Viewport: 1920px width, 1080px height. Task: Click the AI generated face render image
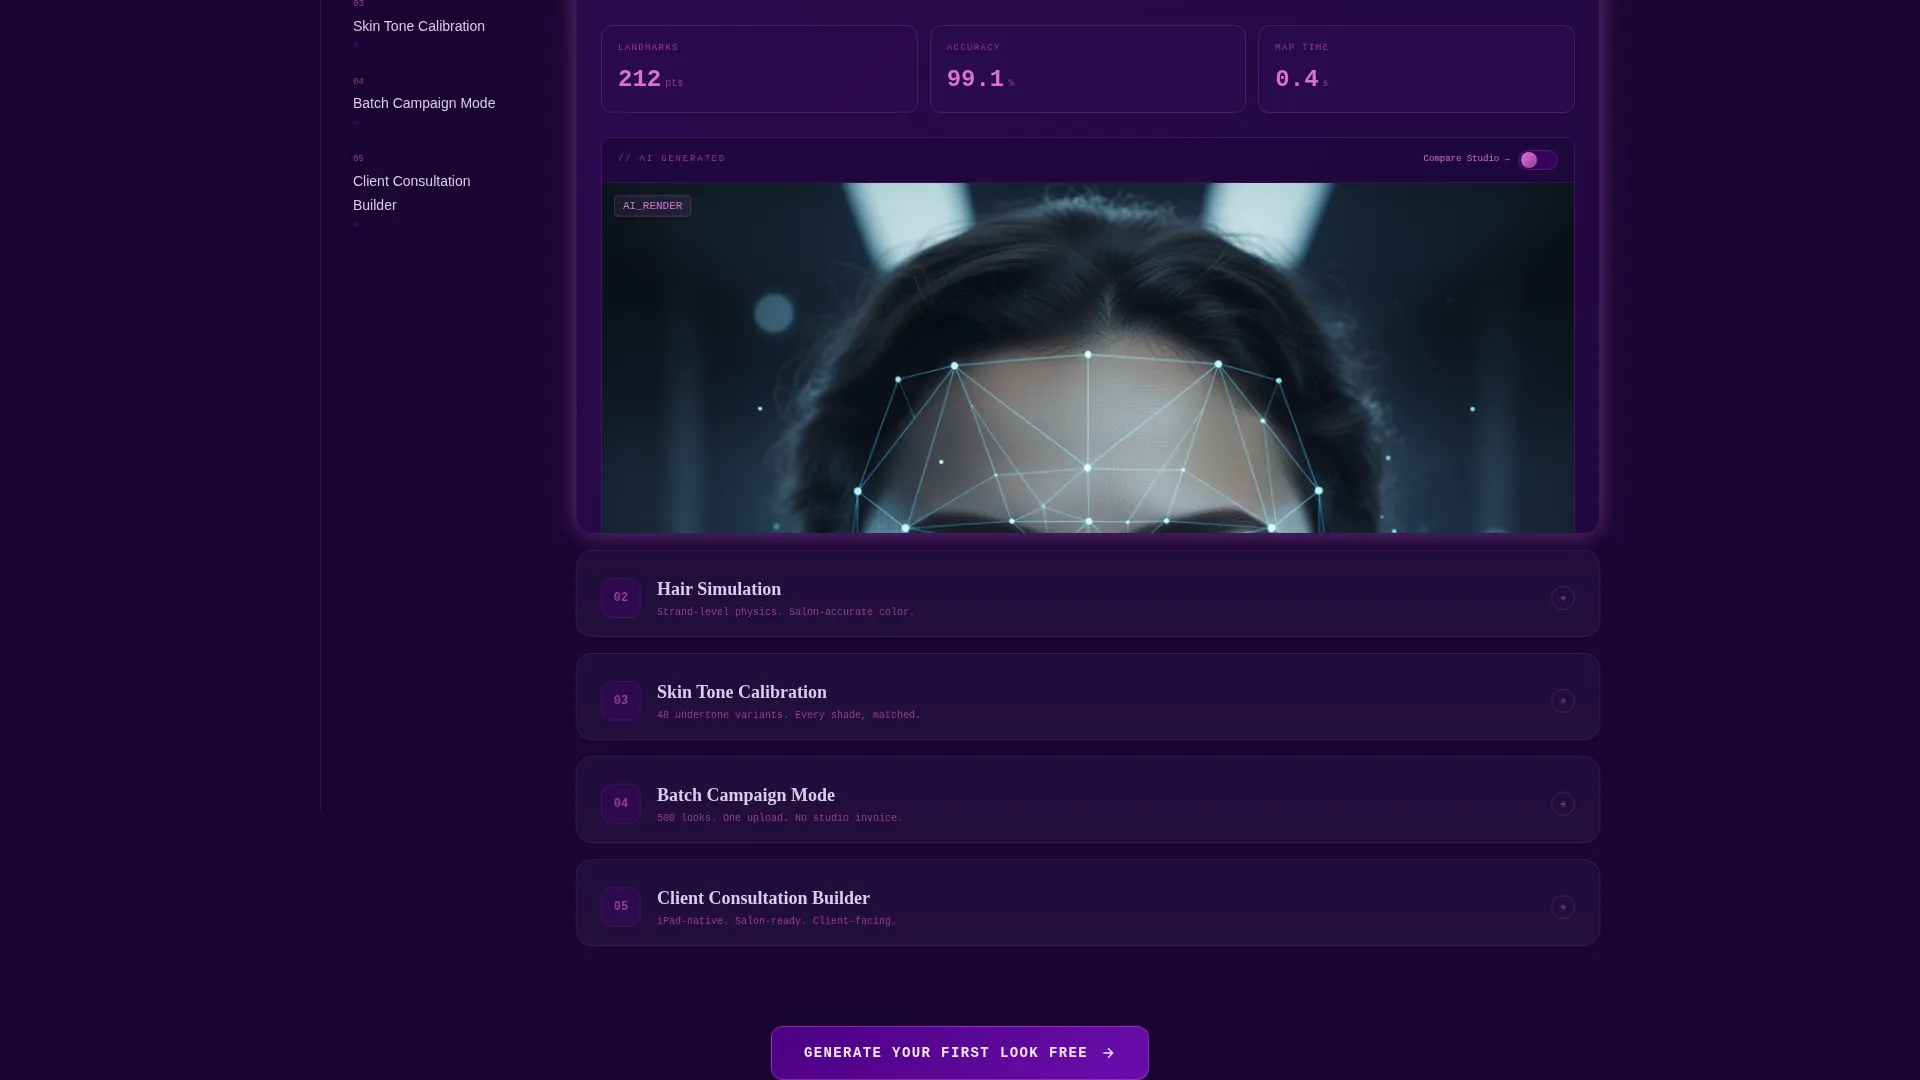tap(1087, 357)
